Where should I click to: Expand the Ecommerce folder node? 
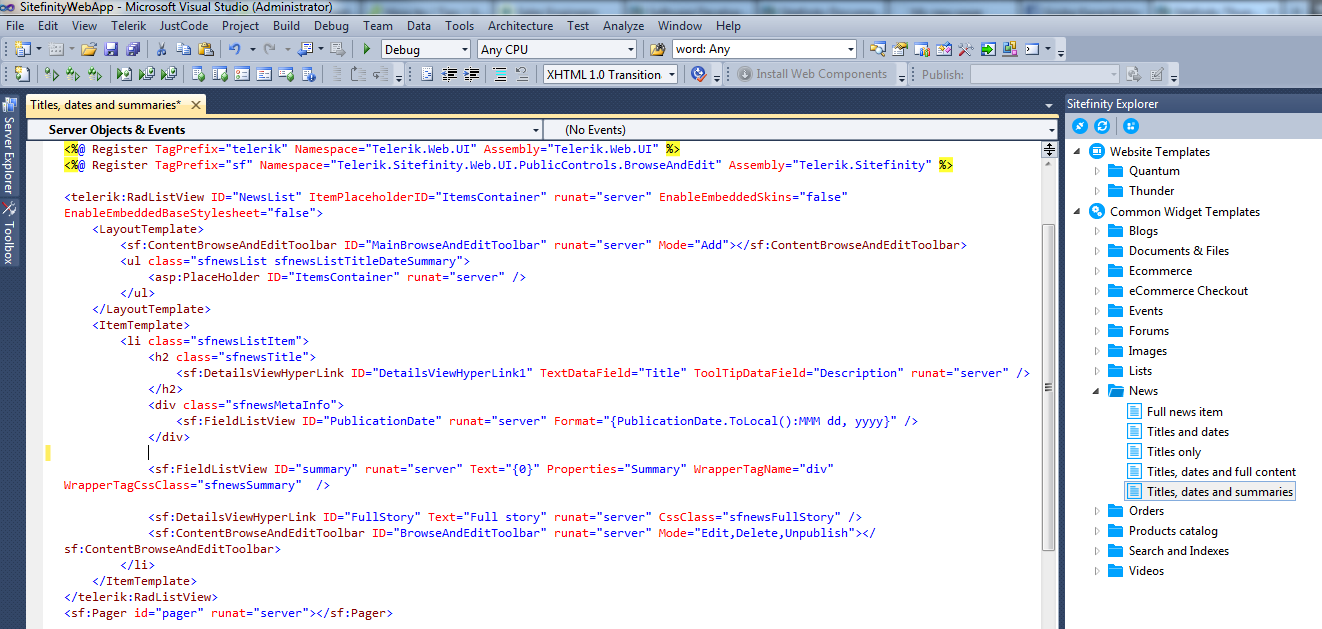click(1097, 271)
